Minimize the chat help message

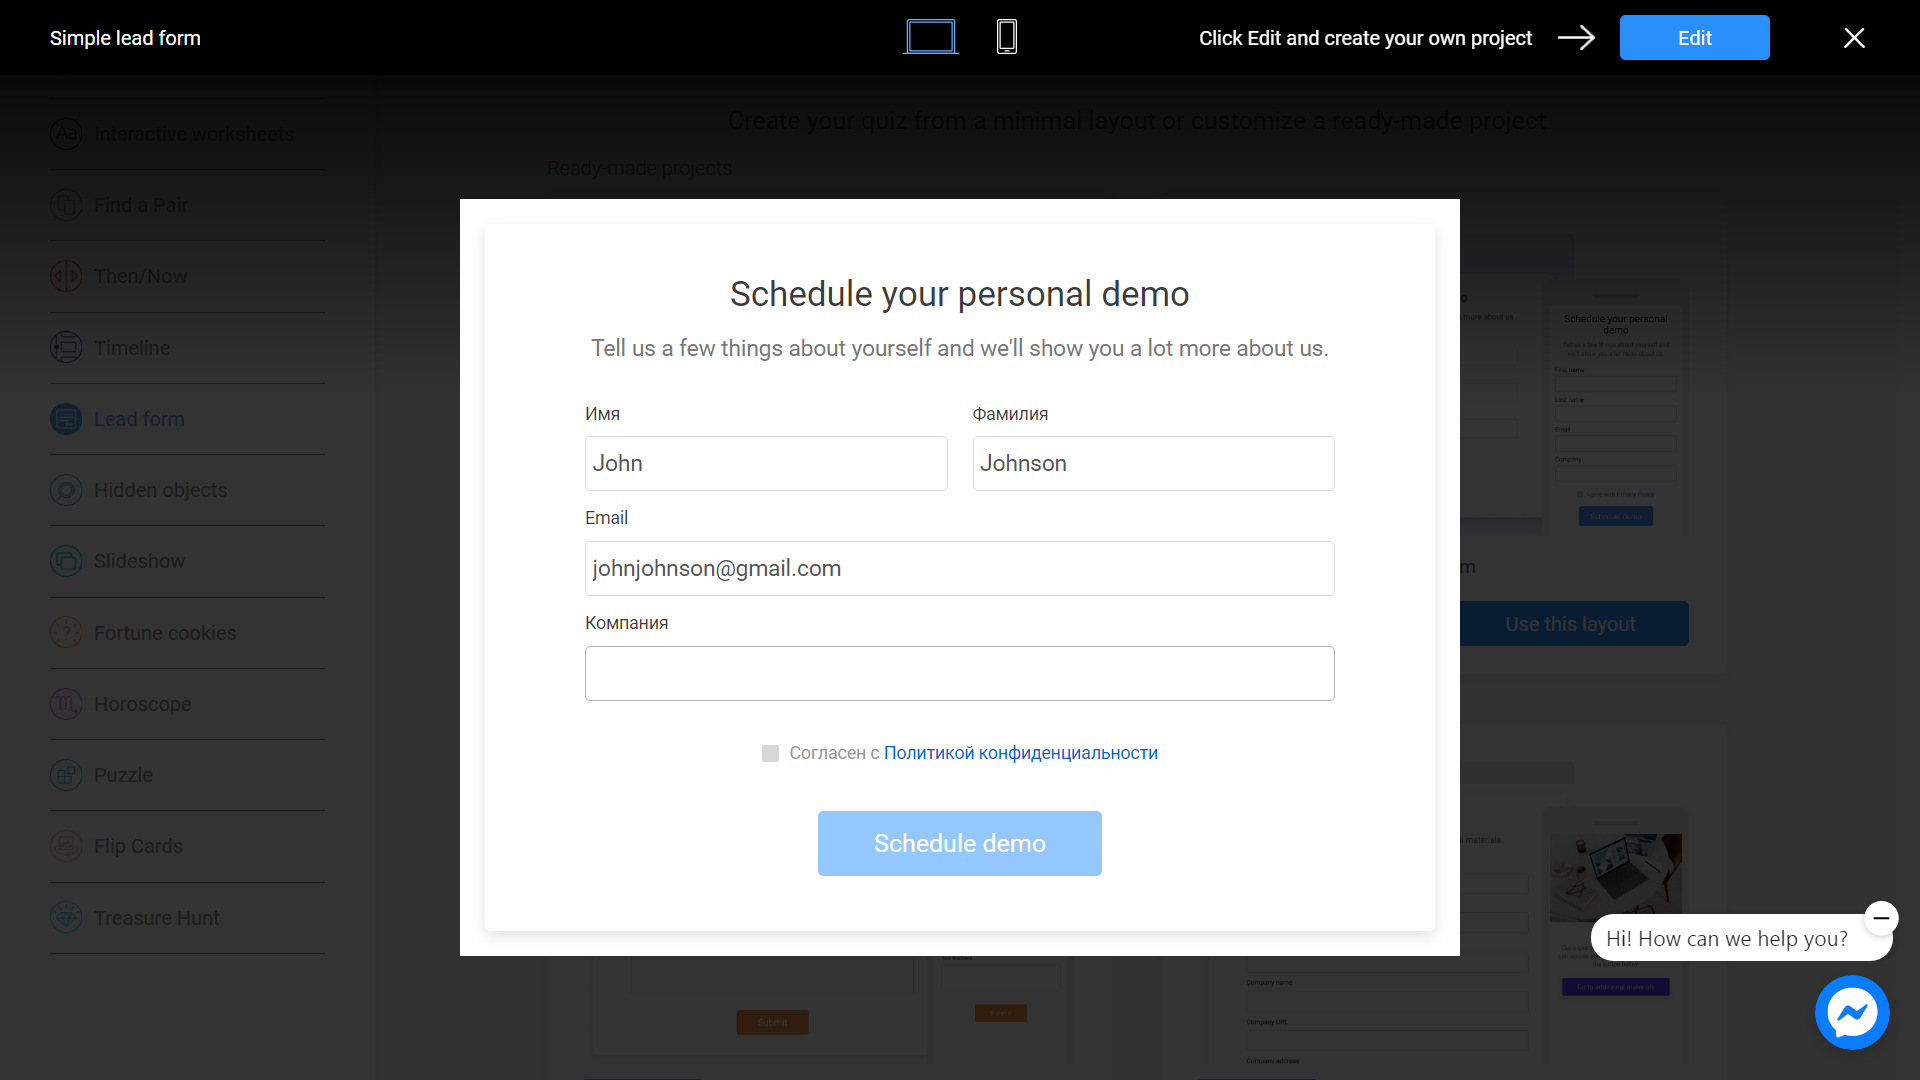click(1881, 918)
